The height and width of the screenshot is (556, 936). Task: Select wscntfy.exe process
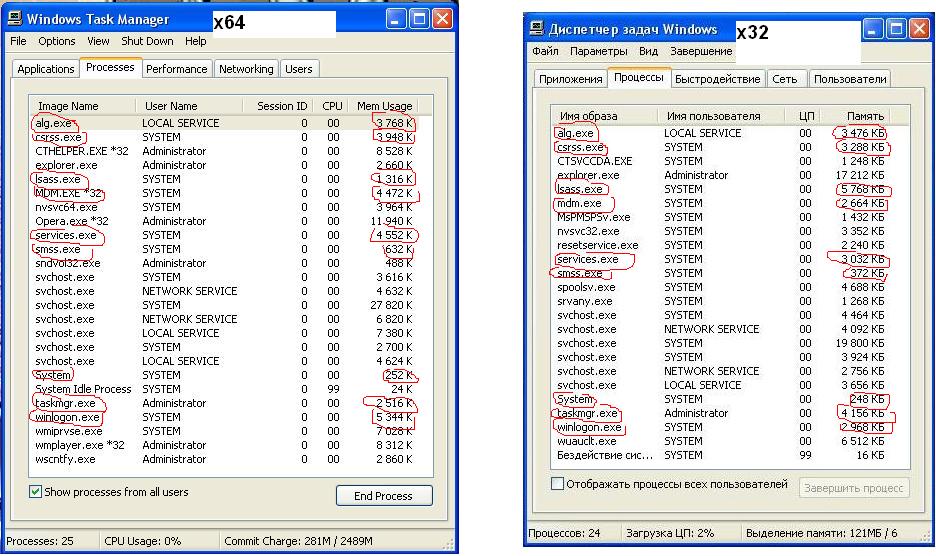tap(224, 459)
